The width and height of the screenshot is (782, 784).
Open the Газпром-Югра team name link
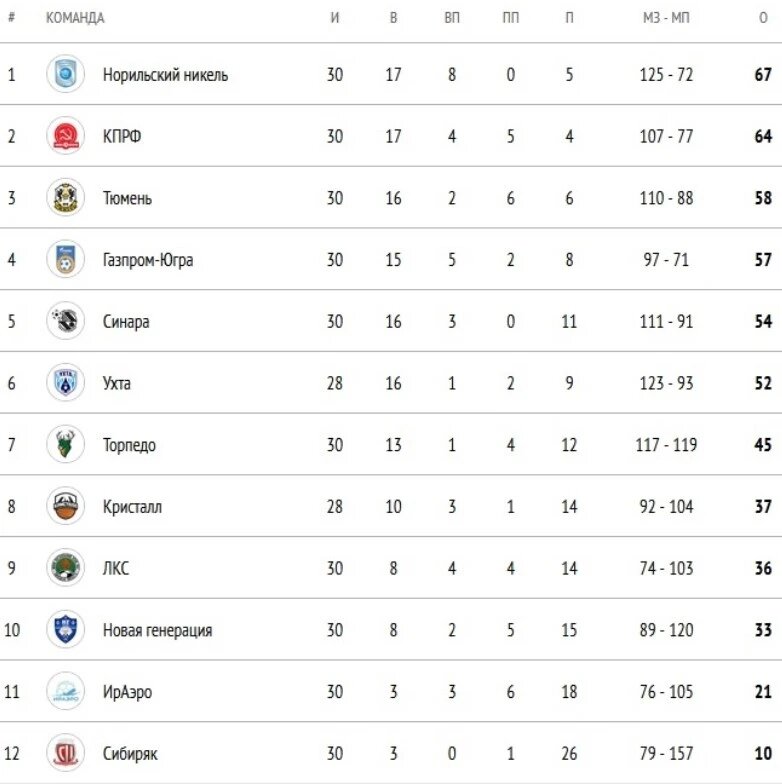[x=148, y=260]
